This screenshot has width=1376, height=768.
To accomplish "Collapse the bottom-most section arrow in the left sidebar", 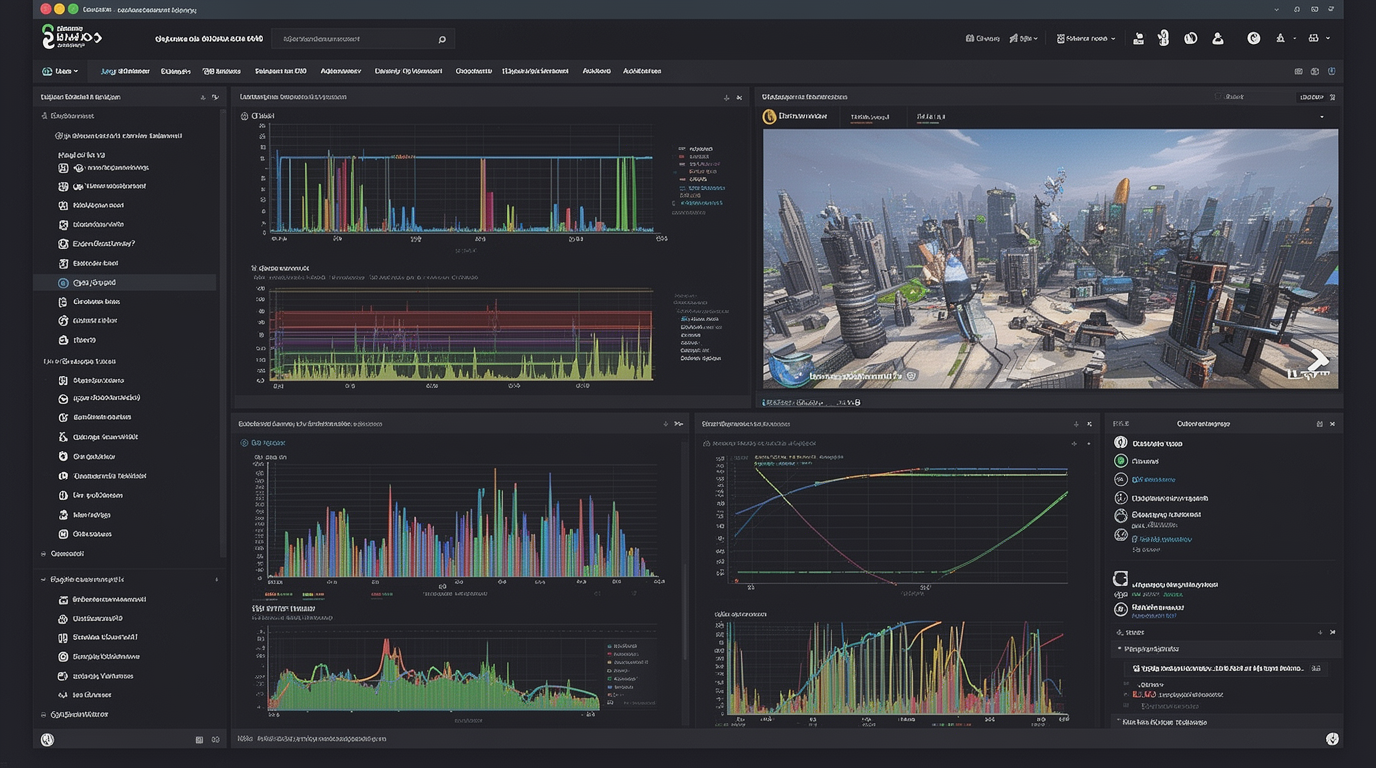I will click(43, 715).
